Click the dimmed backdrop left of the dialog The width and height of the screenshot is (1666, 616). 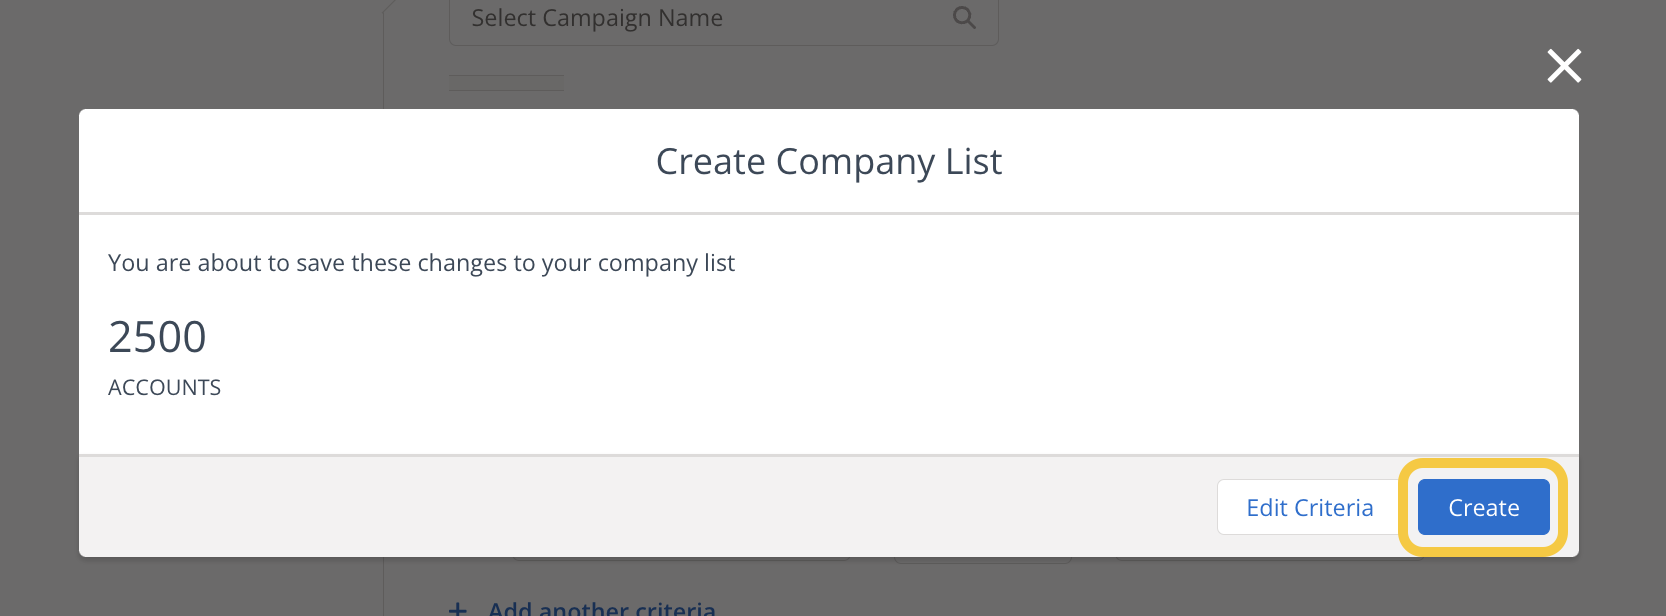click(x=38, y=330)
